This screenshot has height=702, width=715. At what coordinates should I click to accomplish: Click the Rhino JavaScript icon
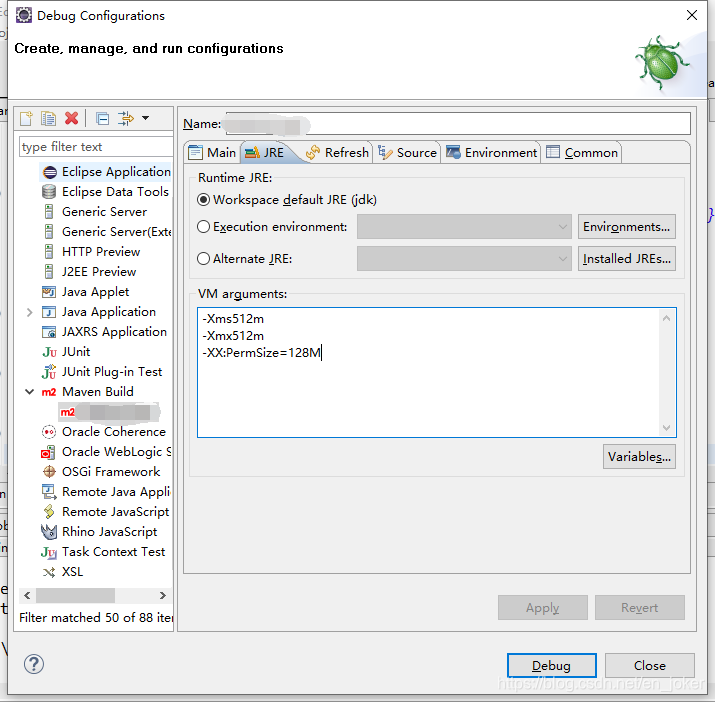[49, 532]
